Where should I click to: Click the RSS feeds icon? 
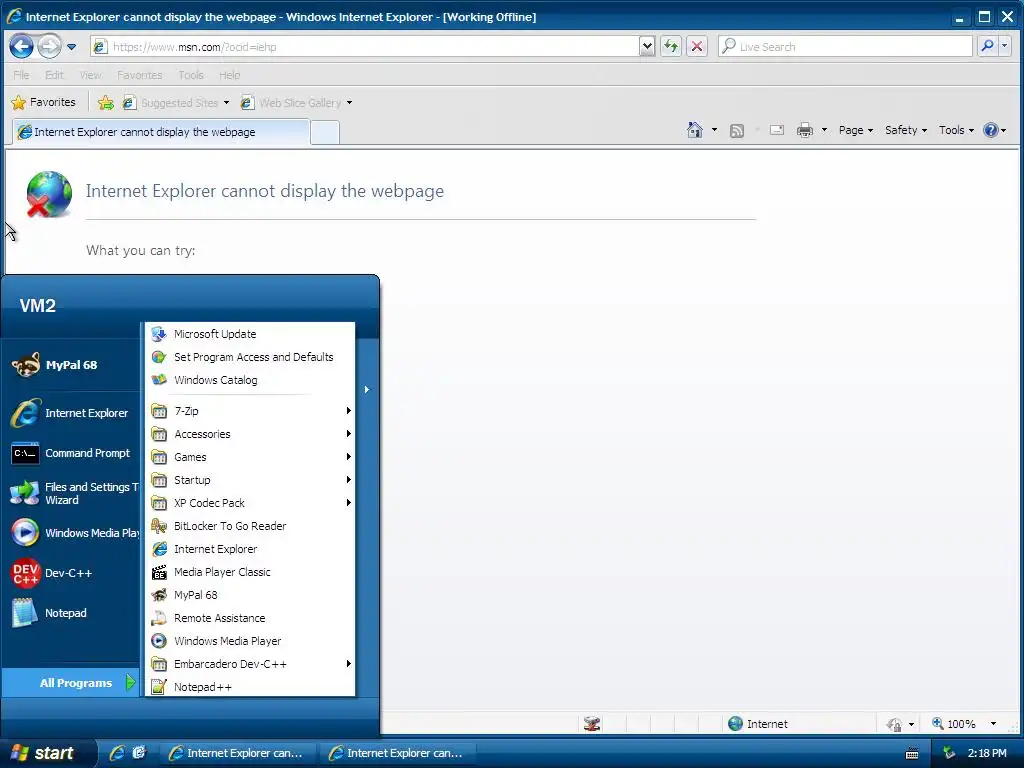click(x=737, y=131)
